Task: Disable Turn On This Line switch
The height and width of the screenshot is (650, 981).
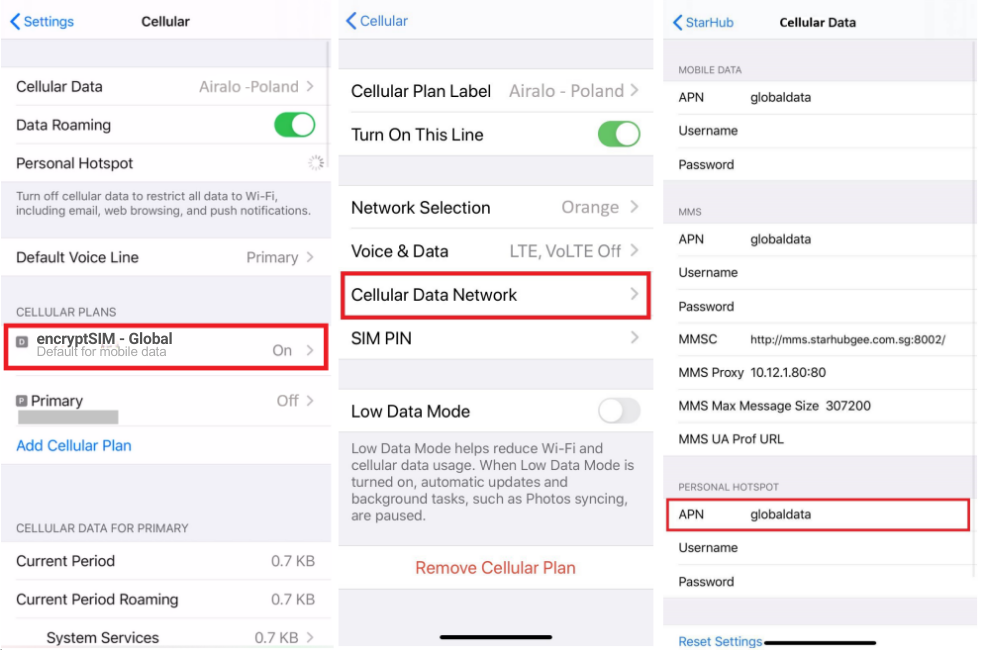Action: [619, 134]
